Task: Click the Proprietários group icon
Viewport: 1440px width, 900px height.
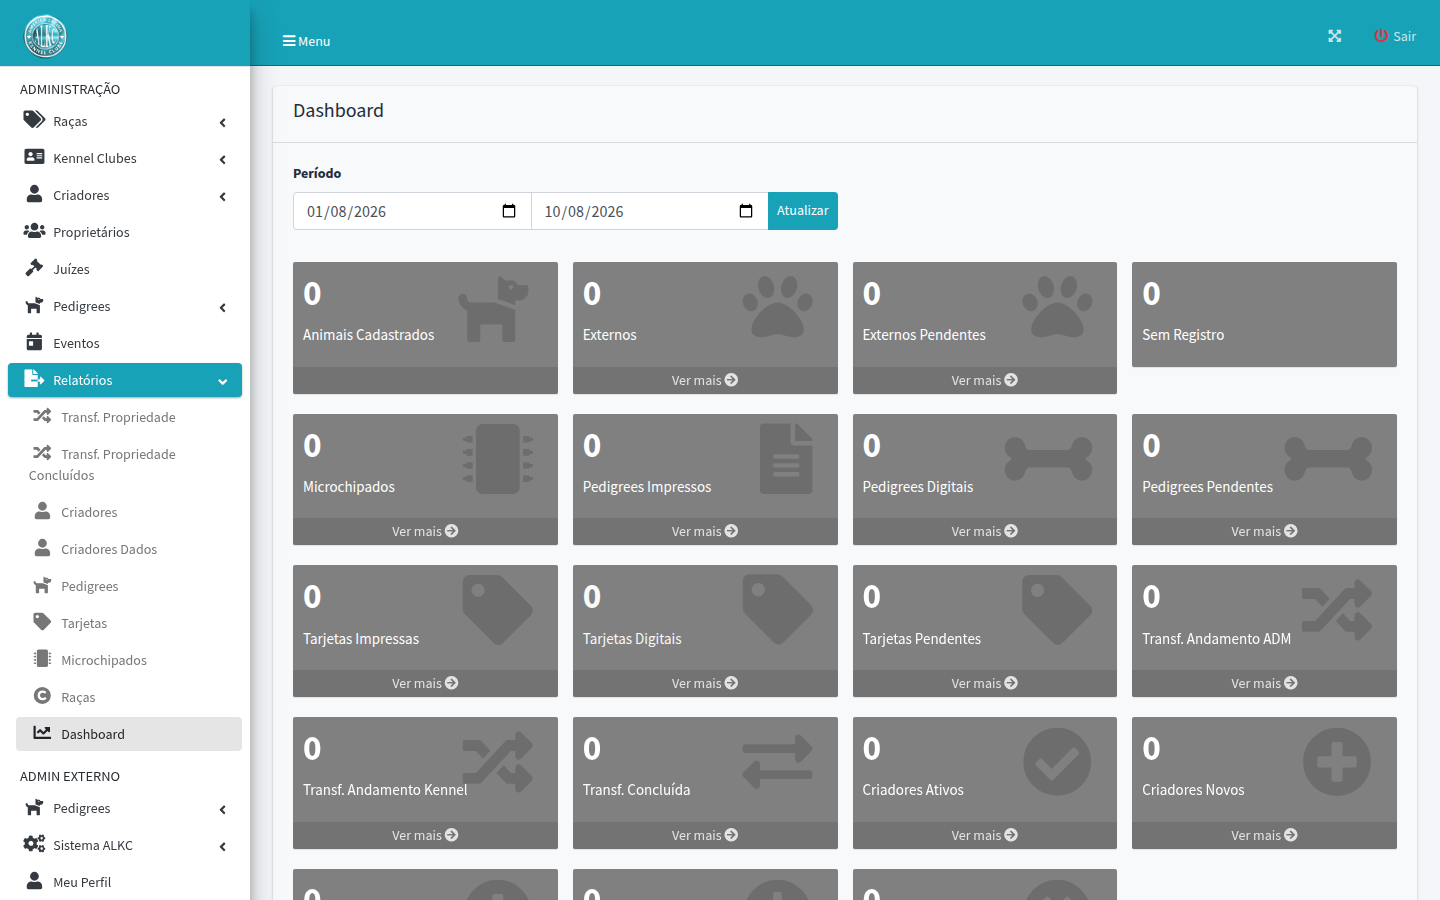Action: [34, 231]
